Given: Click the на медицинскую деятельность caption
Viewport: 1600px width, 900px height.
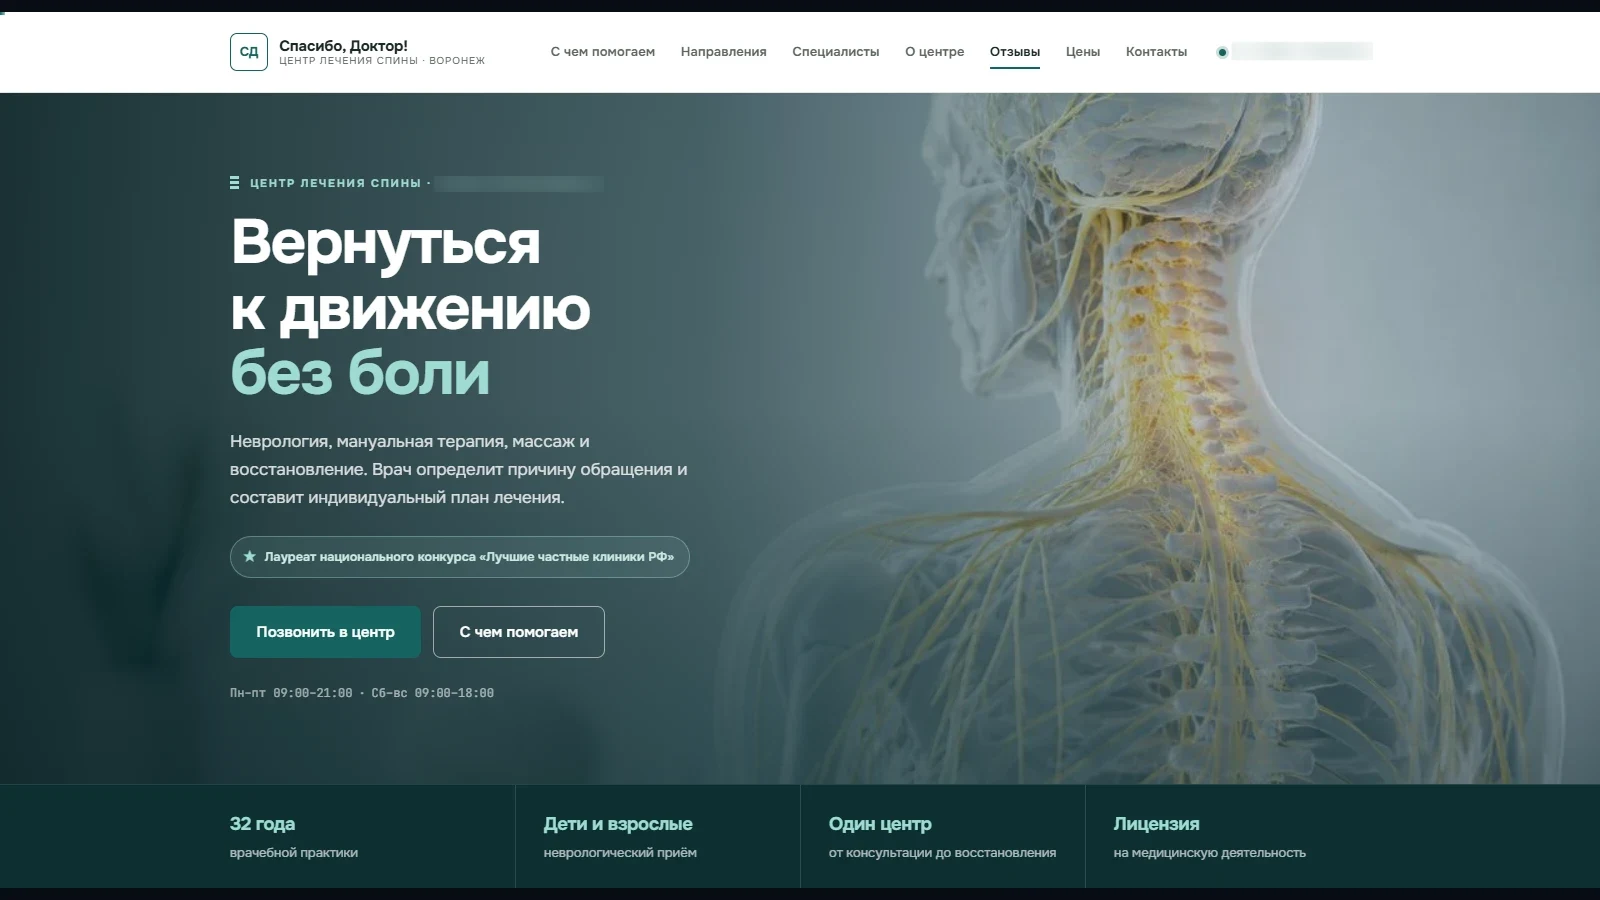Looking at the screenshot, I should pos(1210,853).
